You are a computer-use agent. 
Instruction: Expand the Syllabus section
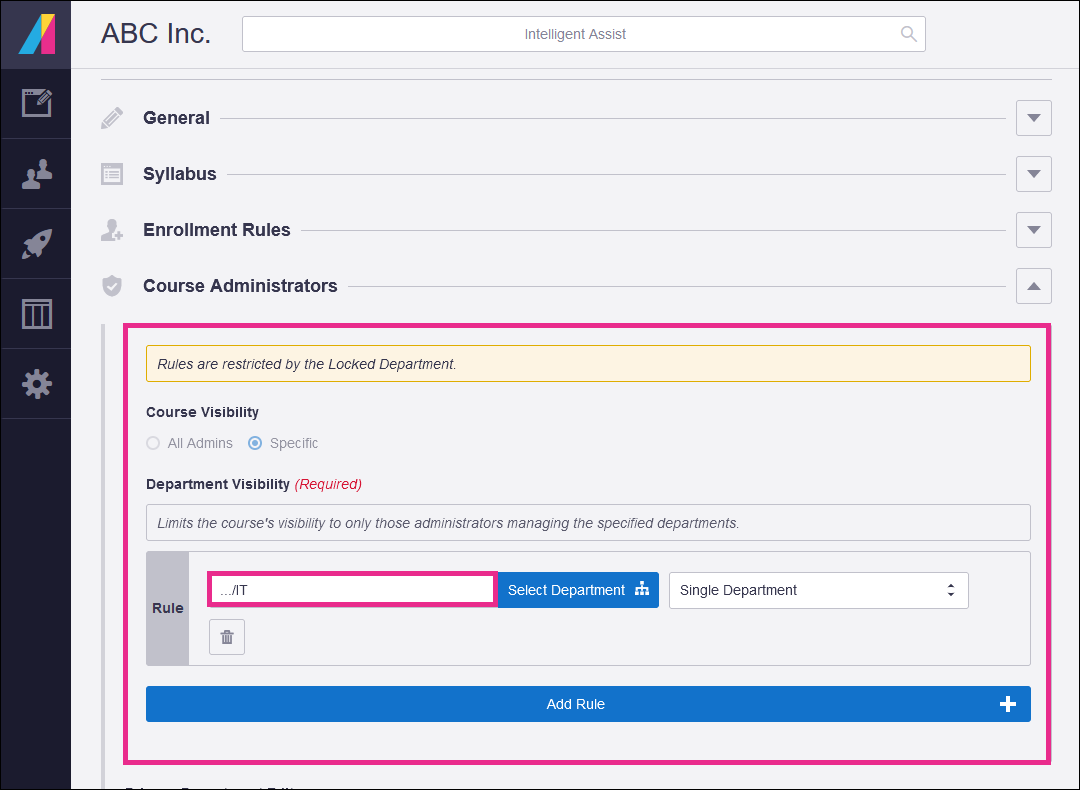pos(1033,173)
